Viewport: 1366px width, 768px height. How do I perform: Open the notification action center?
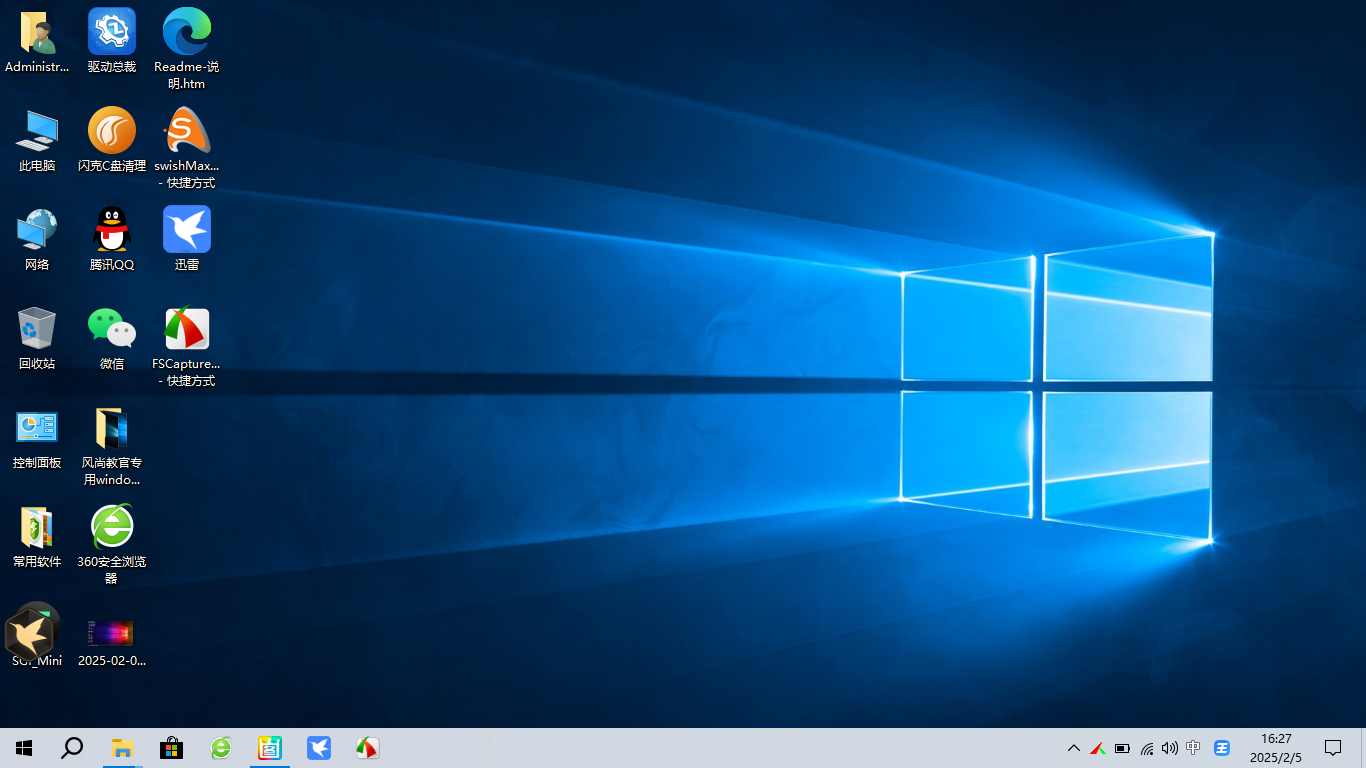coord(1333,748)
